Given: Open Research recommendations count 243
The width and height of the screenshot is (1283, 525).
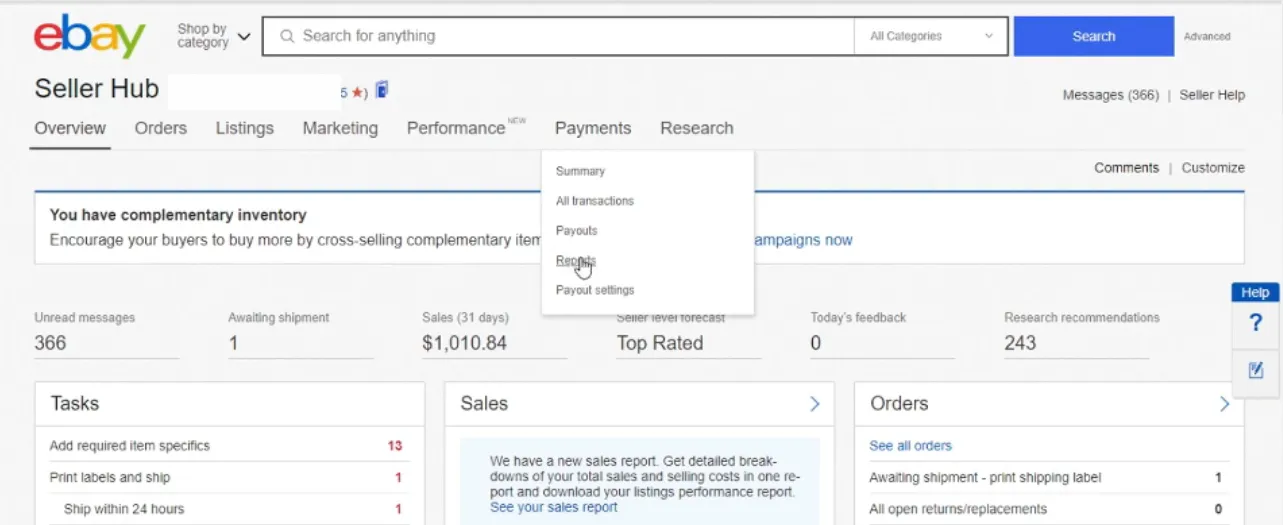Looking at the screenshot, I should click(1020, 343).
